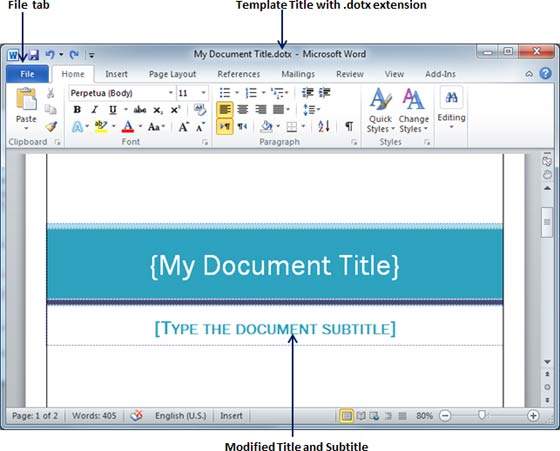
Task: Click the Text Effects glowing A icon
Action: point(78,126)
